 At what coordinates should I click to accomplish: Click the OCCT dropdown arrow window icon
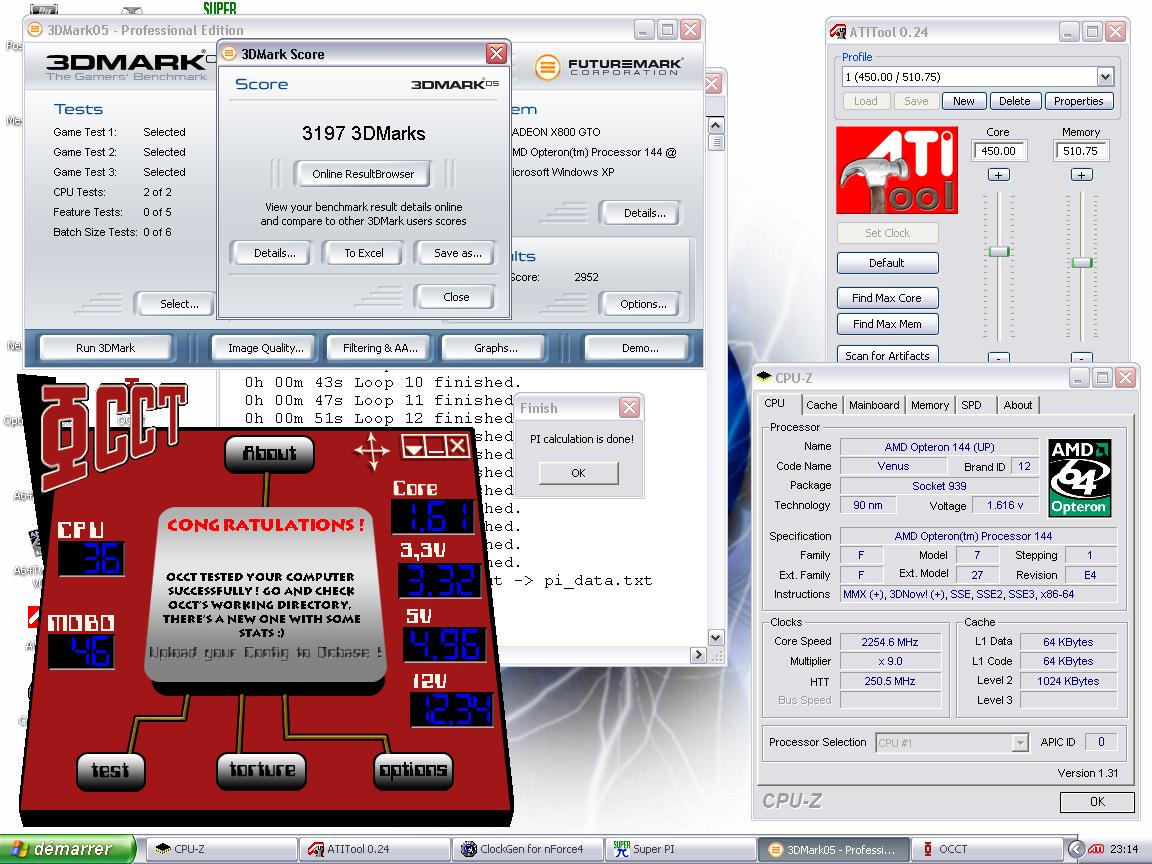coord(413,446)
